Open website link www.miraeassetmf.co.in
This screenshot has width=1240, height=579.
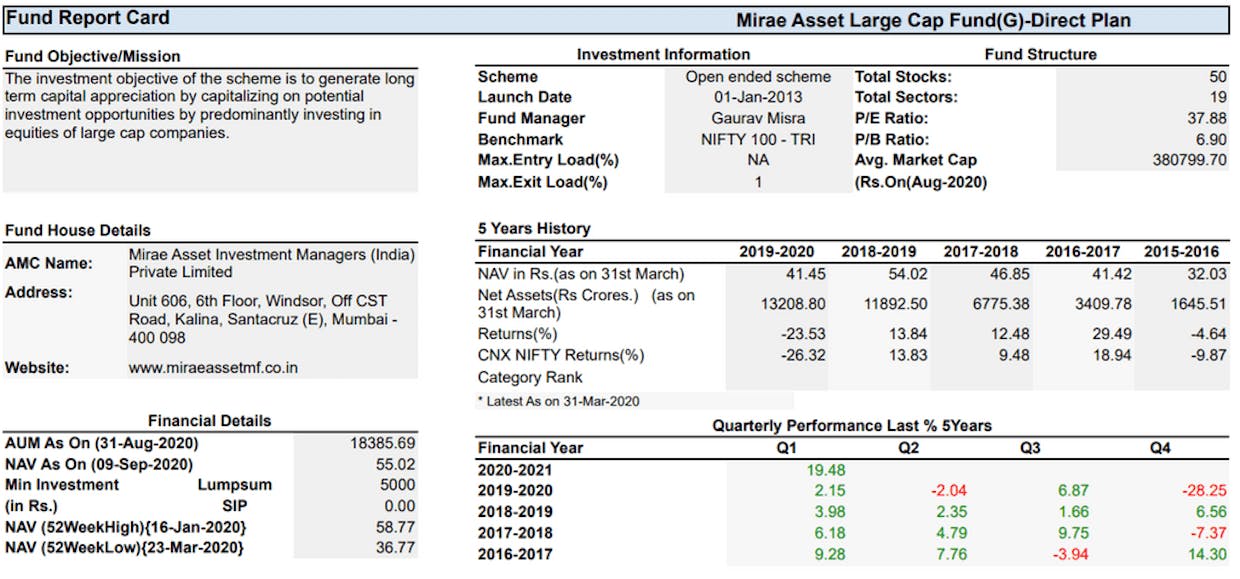pyautogui.click(x=213, y=368)
